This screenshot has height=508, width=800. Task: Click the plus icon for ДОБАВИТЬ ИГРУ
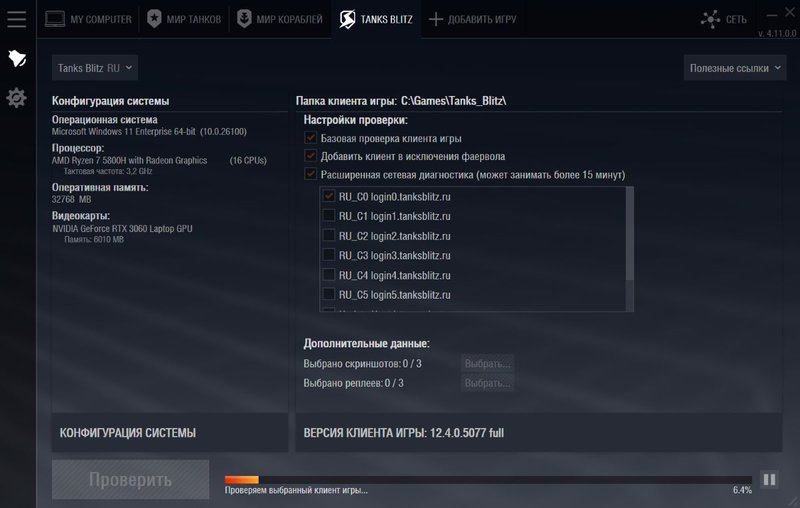435,19
